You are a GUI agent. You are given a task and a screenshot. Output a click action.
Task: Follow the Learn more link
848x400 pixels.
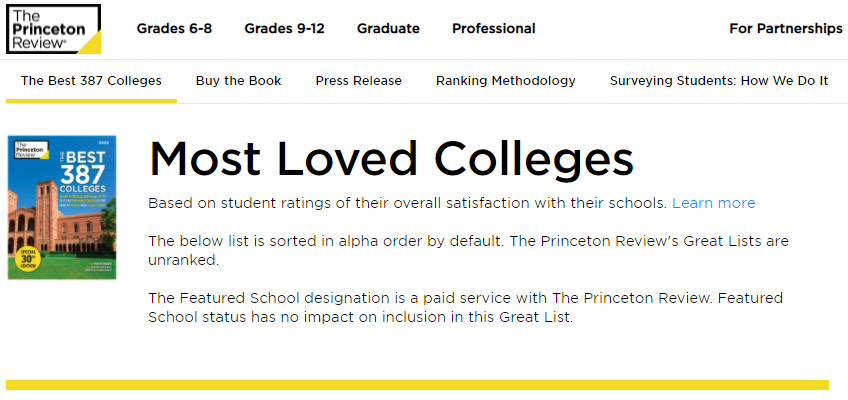pyautogui.click(x=713, y=203)
